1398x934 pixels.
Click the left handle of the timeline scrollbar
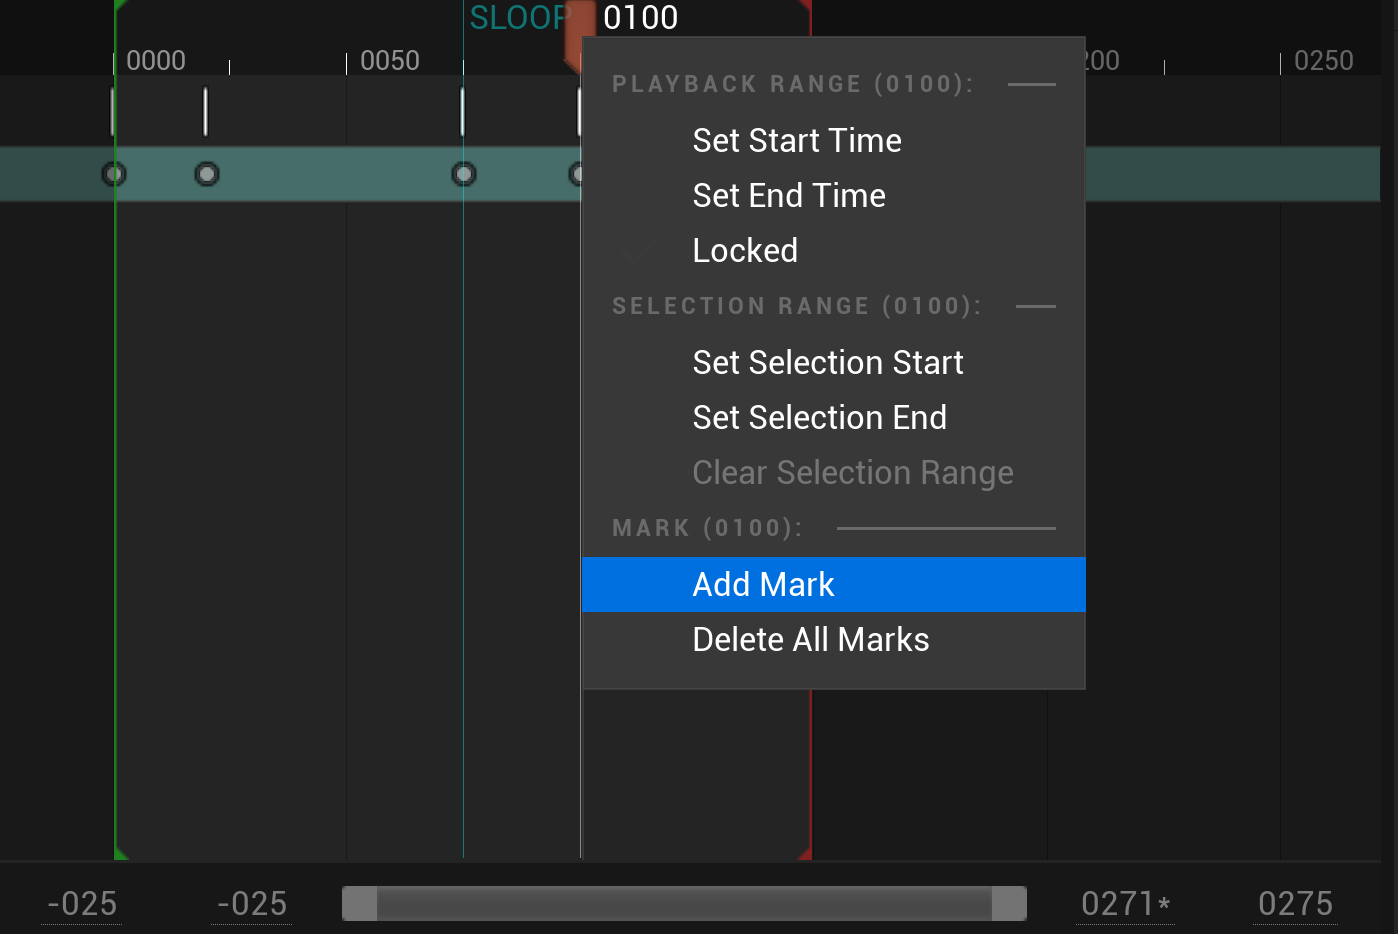tap(360, 903)
